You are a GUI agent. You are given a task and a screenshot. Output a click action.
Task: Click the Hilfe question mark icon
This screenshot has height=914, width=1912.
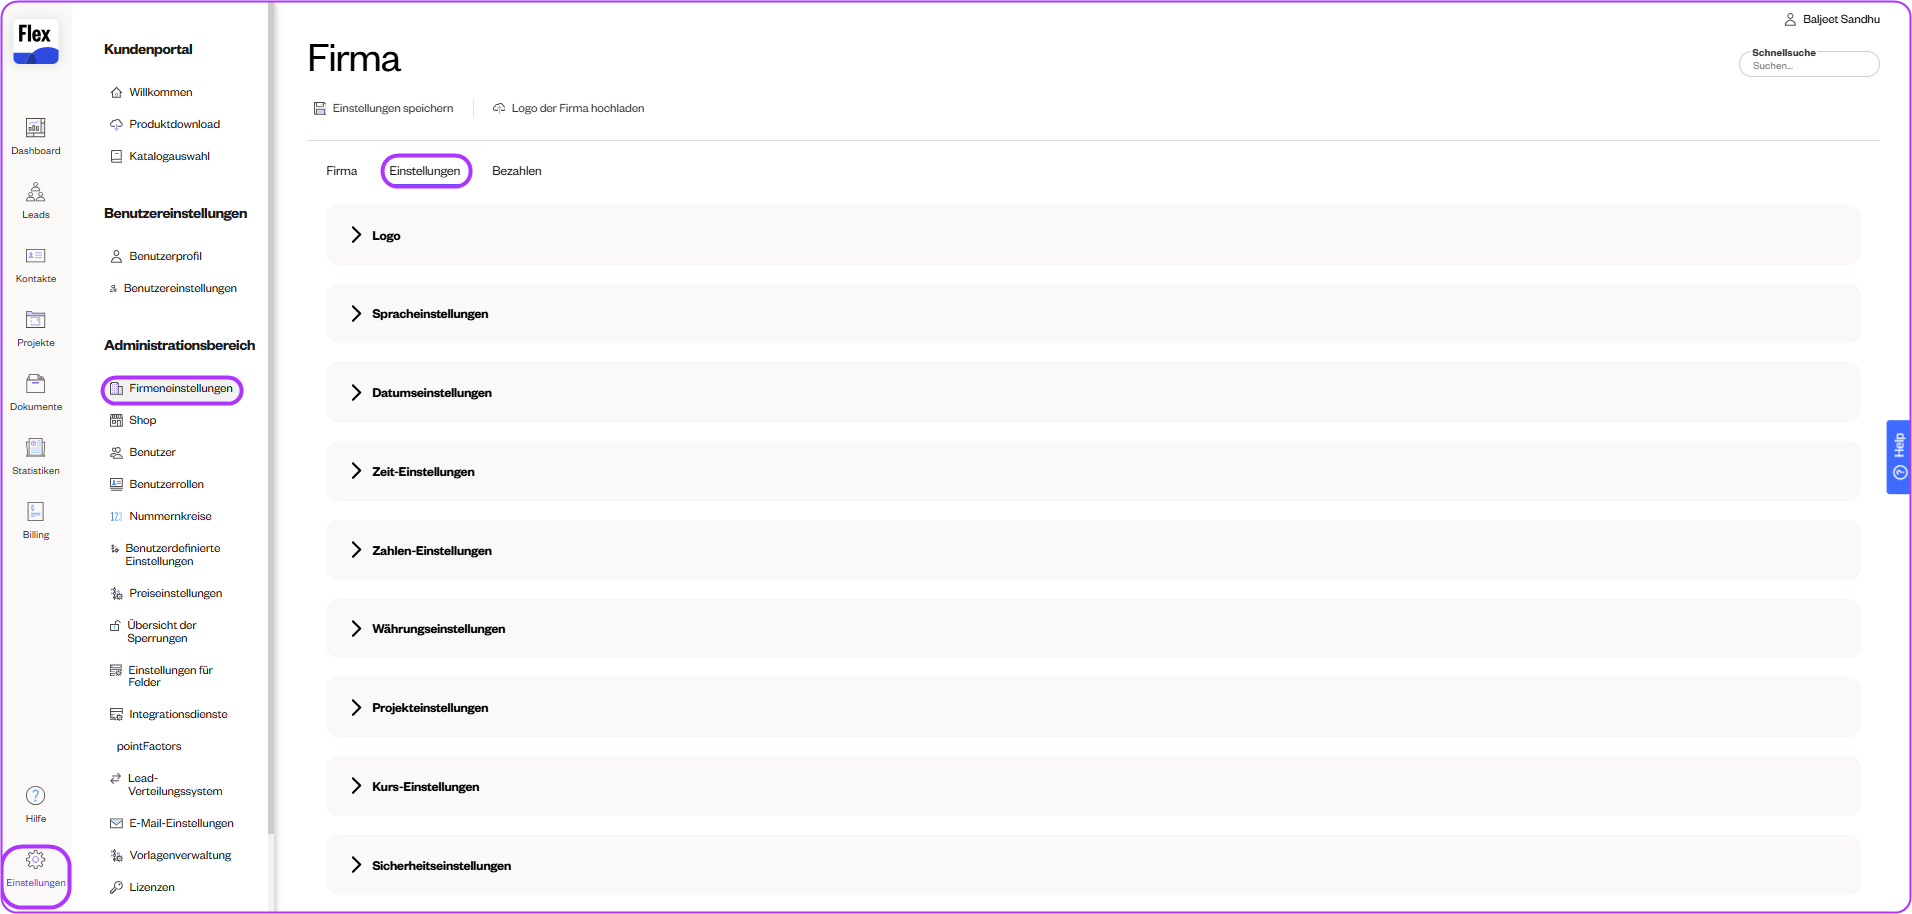point(35,796)
